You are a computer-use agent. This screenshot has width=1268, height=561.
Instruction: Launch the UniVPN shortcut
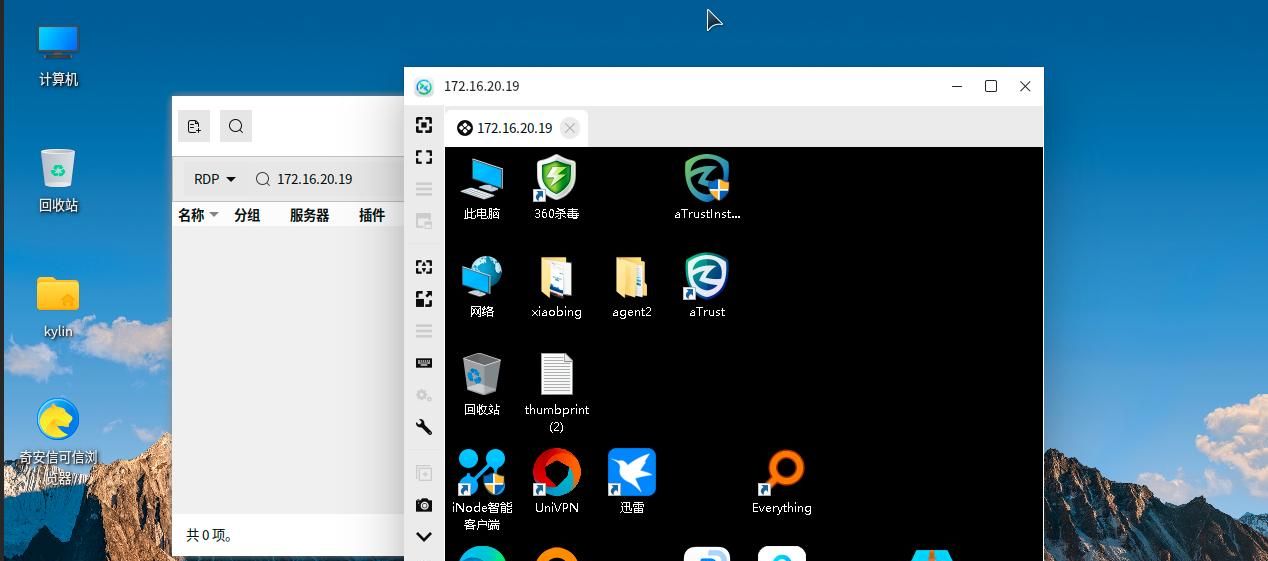[556, 482]
